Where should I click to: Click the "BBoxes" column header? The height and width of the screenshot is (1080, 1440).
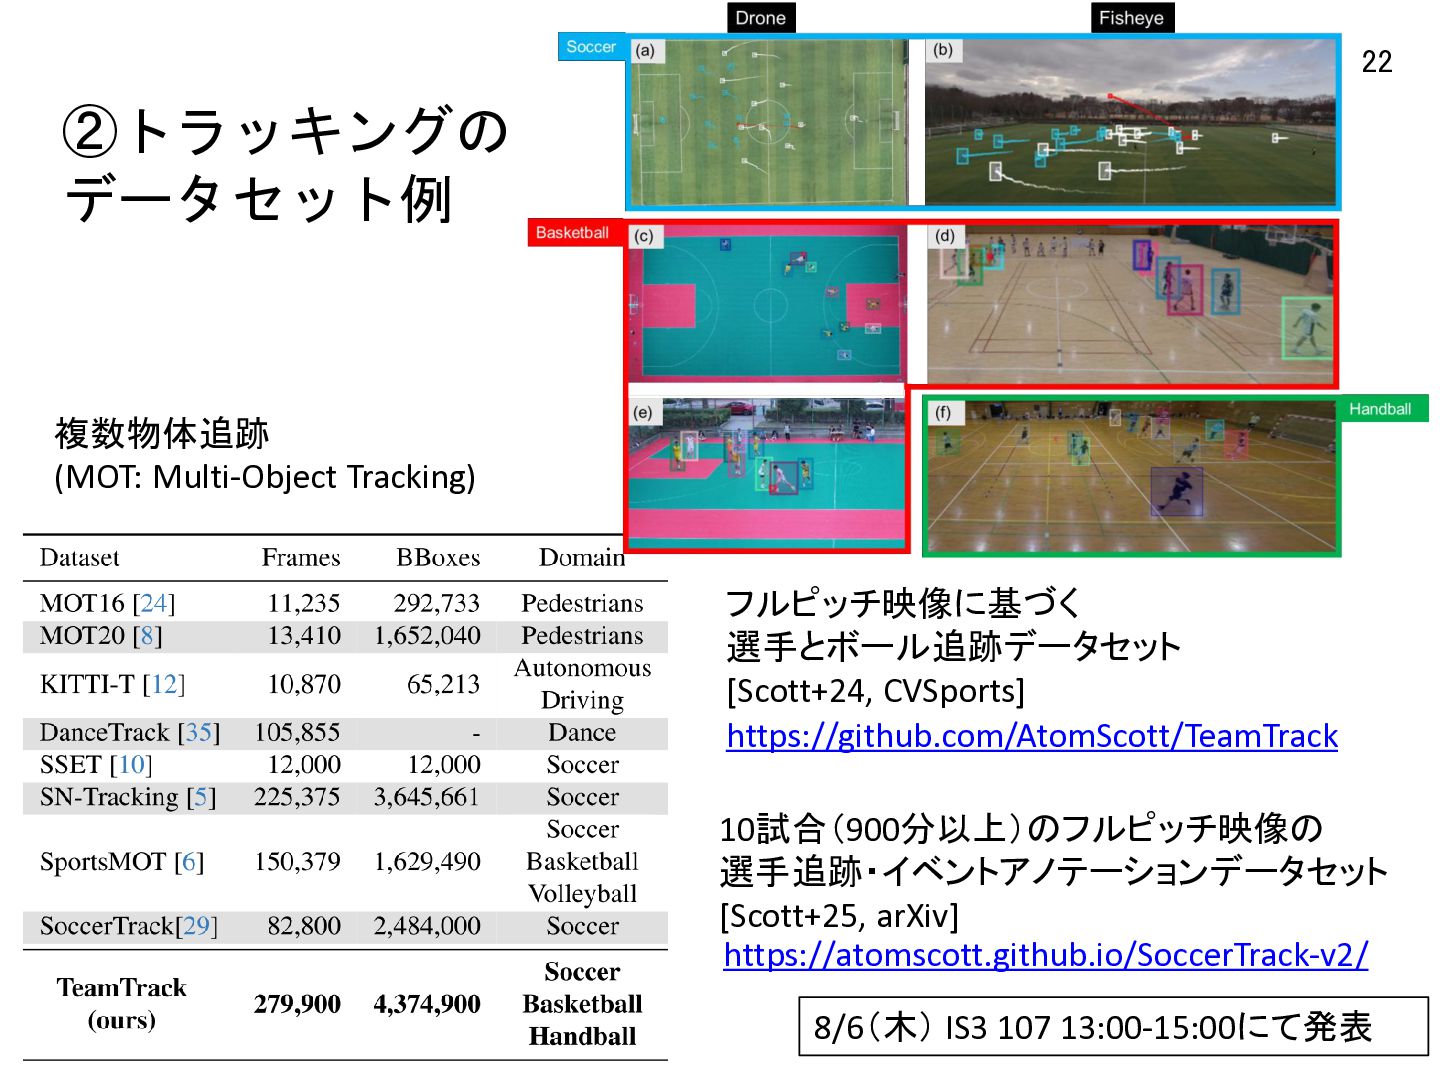click(x=438, y=557)
